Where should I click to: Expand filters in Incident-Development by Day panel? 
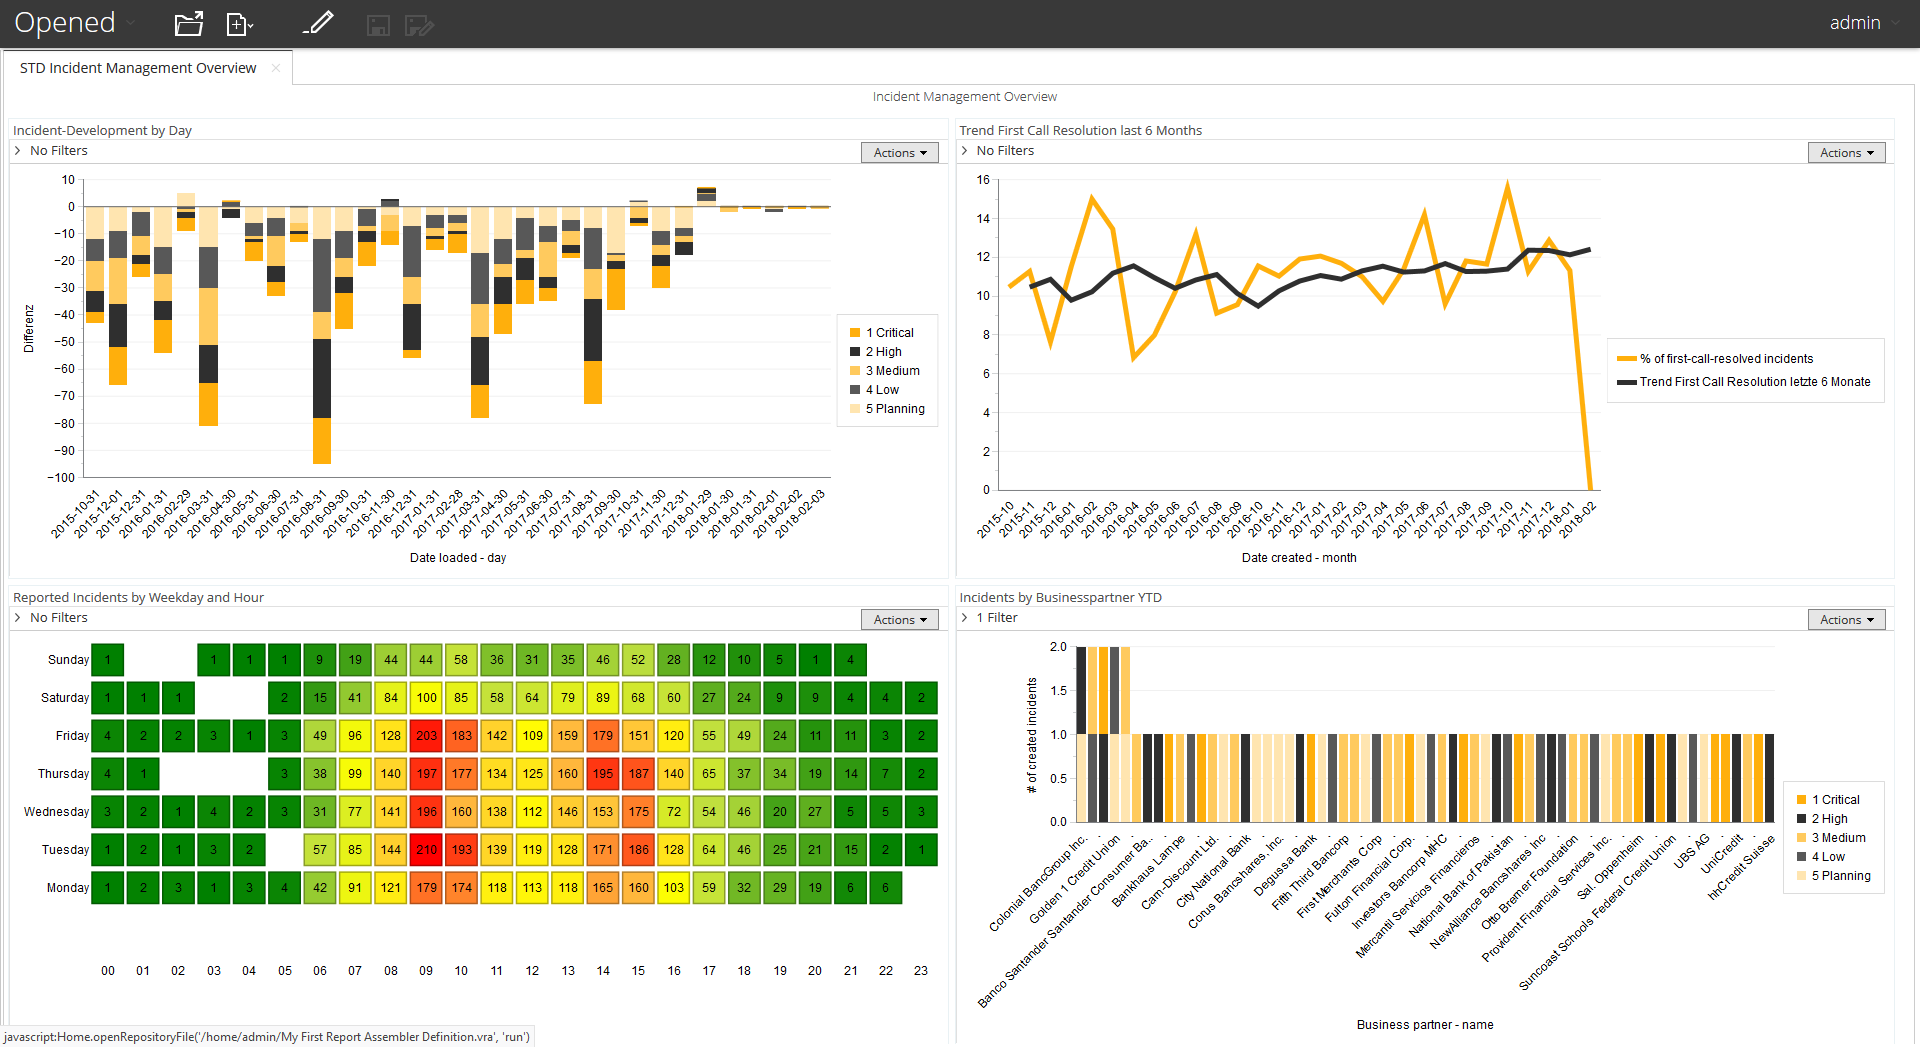18,151
